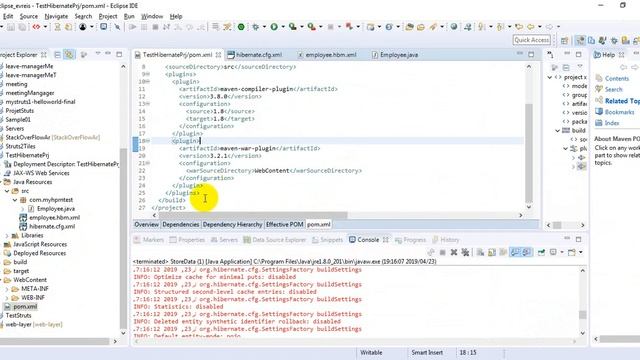640x360 pixels.
Task: Collapse the src folder in Project Explorer
Action: (x=7, y=191)
